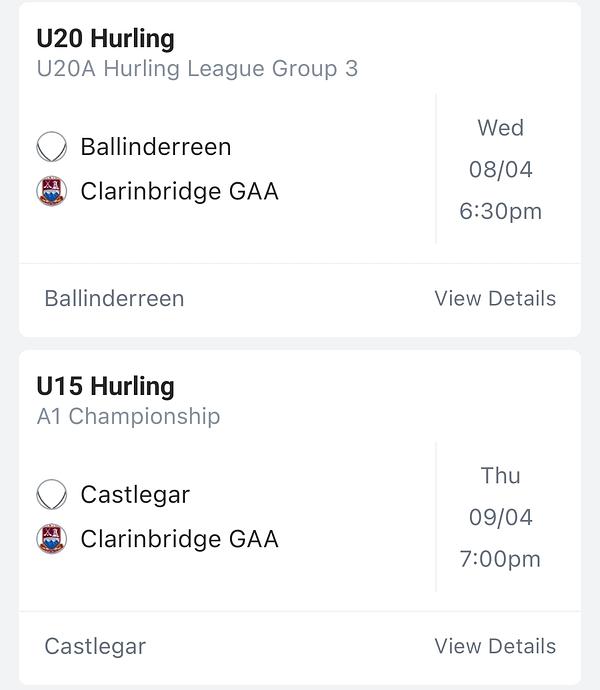Select Castlegar team name beside its crest
This screenshot has width=600, height=690.
point(135,495)
